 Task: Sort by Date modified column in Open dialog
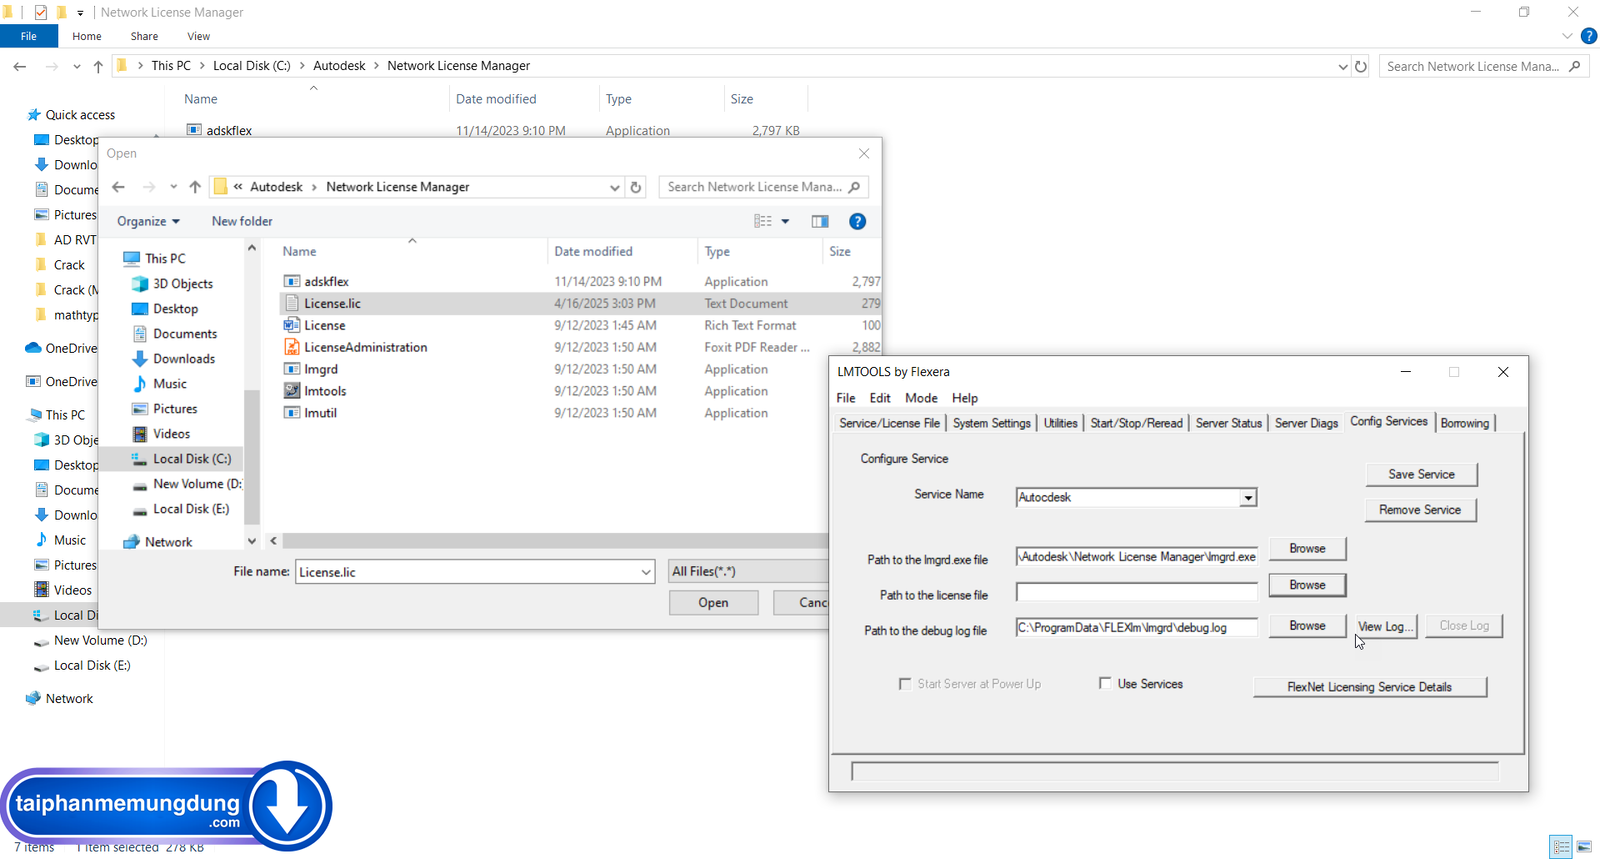point(593,252)
